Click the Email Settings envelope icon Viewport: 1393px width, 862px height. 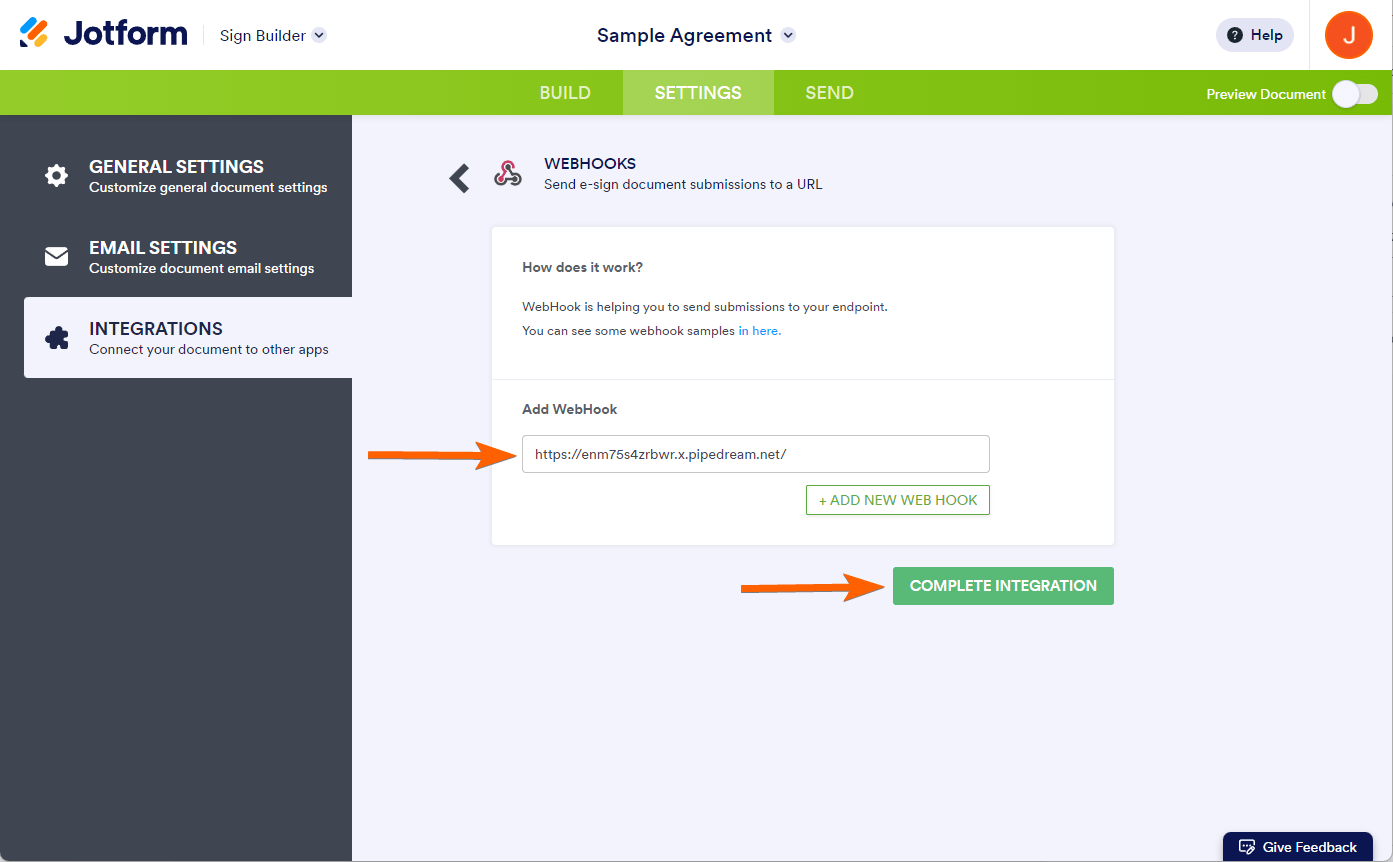pos(57,257)
